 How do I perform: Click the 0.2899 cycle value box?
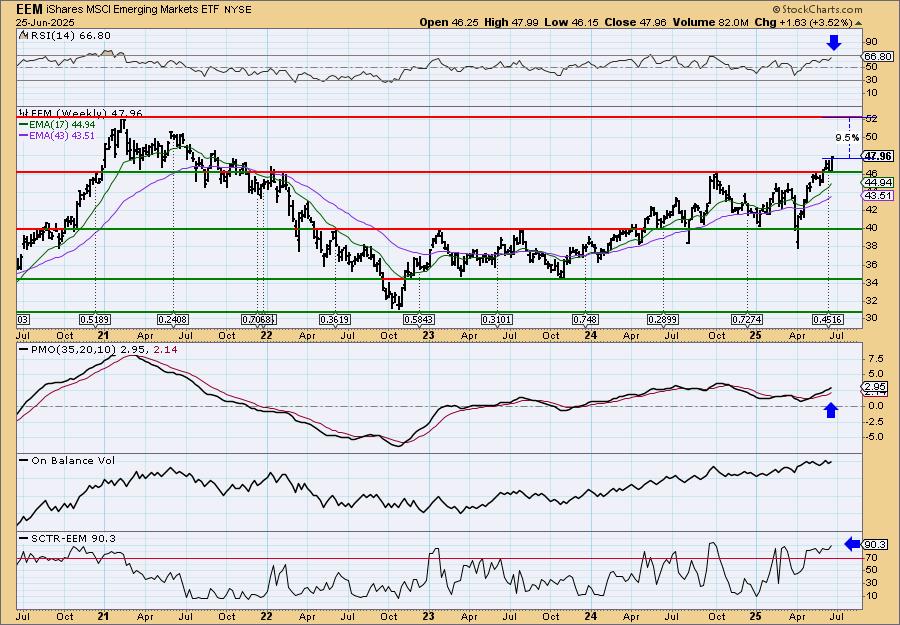664,320
